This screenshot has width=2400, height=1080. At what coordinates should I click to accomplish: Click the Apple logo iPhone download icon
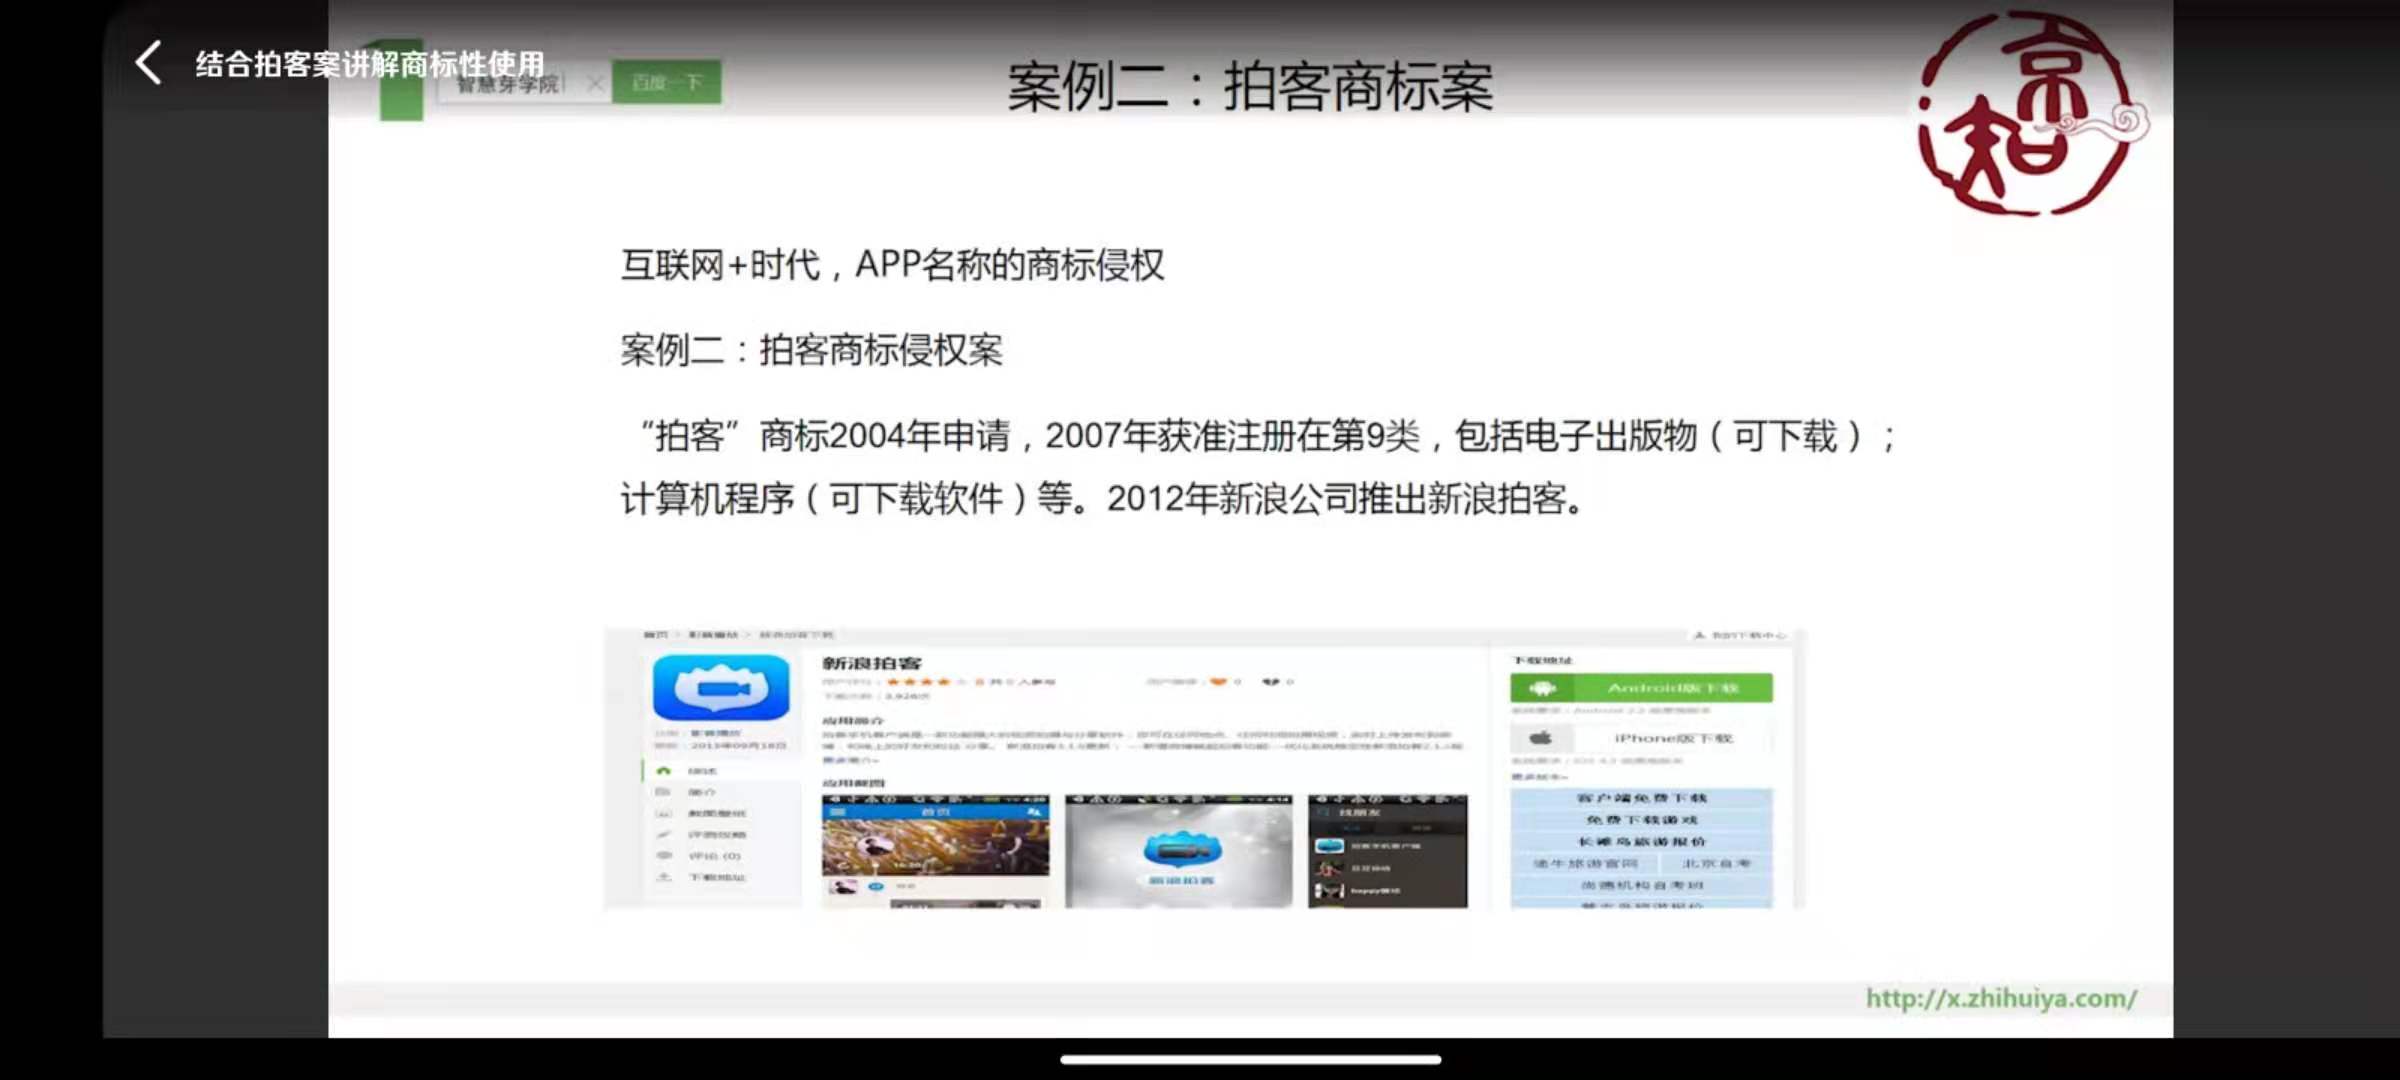(1541, 738)
